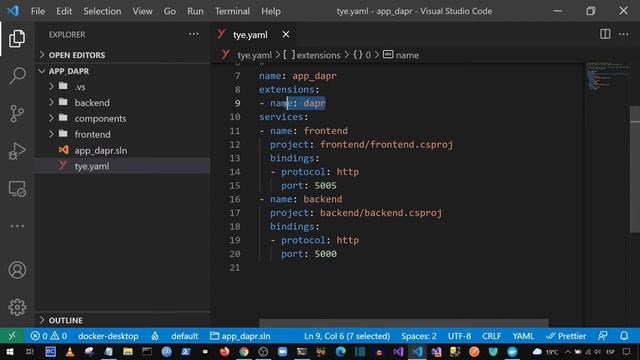Screen dimensions: 640x360
Task: Open the Edit menu
Action: [64, 11]
